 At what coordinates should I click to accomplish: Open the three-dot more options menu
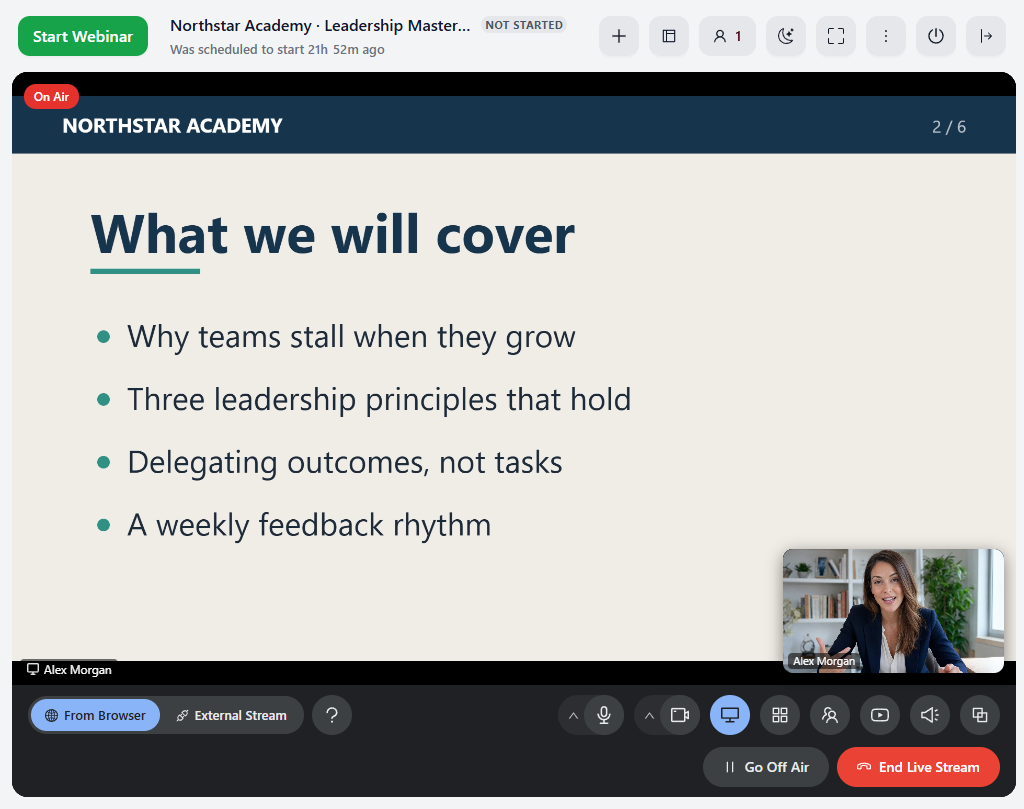(886, 36)
